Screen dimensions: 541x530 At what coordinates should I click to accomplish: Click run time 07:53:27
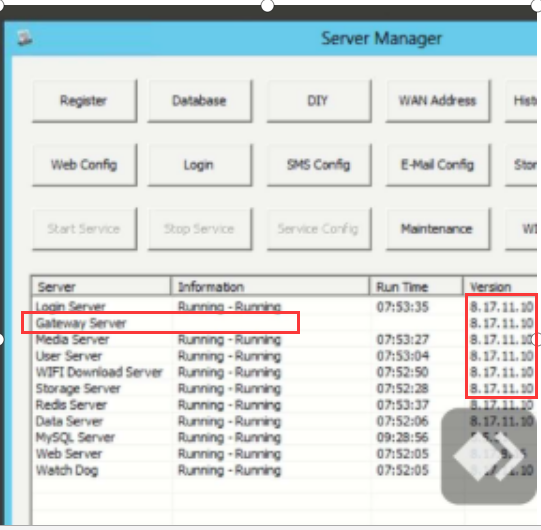[x=402, y=340]
